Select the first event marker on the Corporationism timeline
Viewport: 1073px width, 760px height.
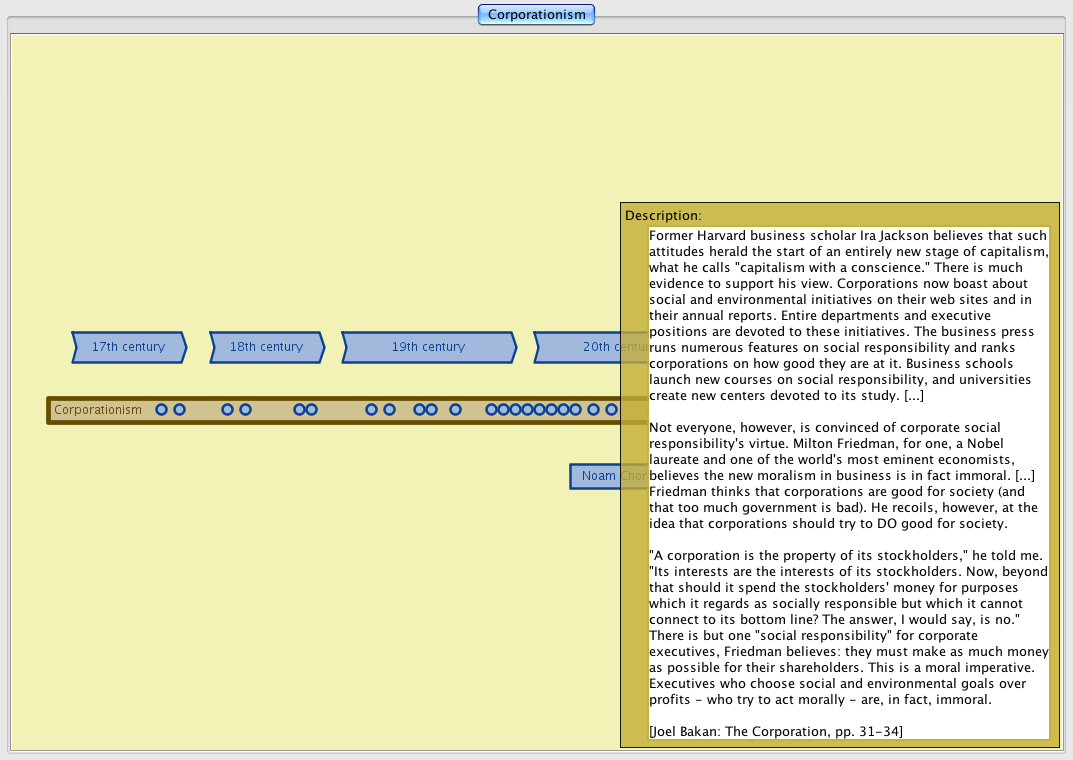pos(161,410)
